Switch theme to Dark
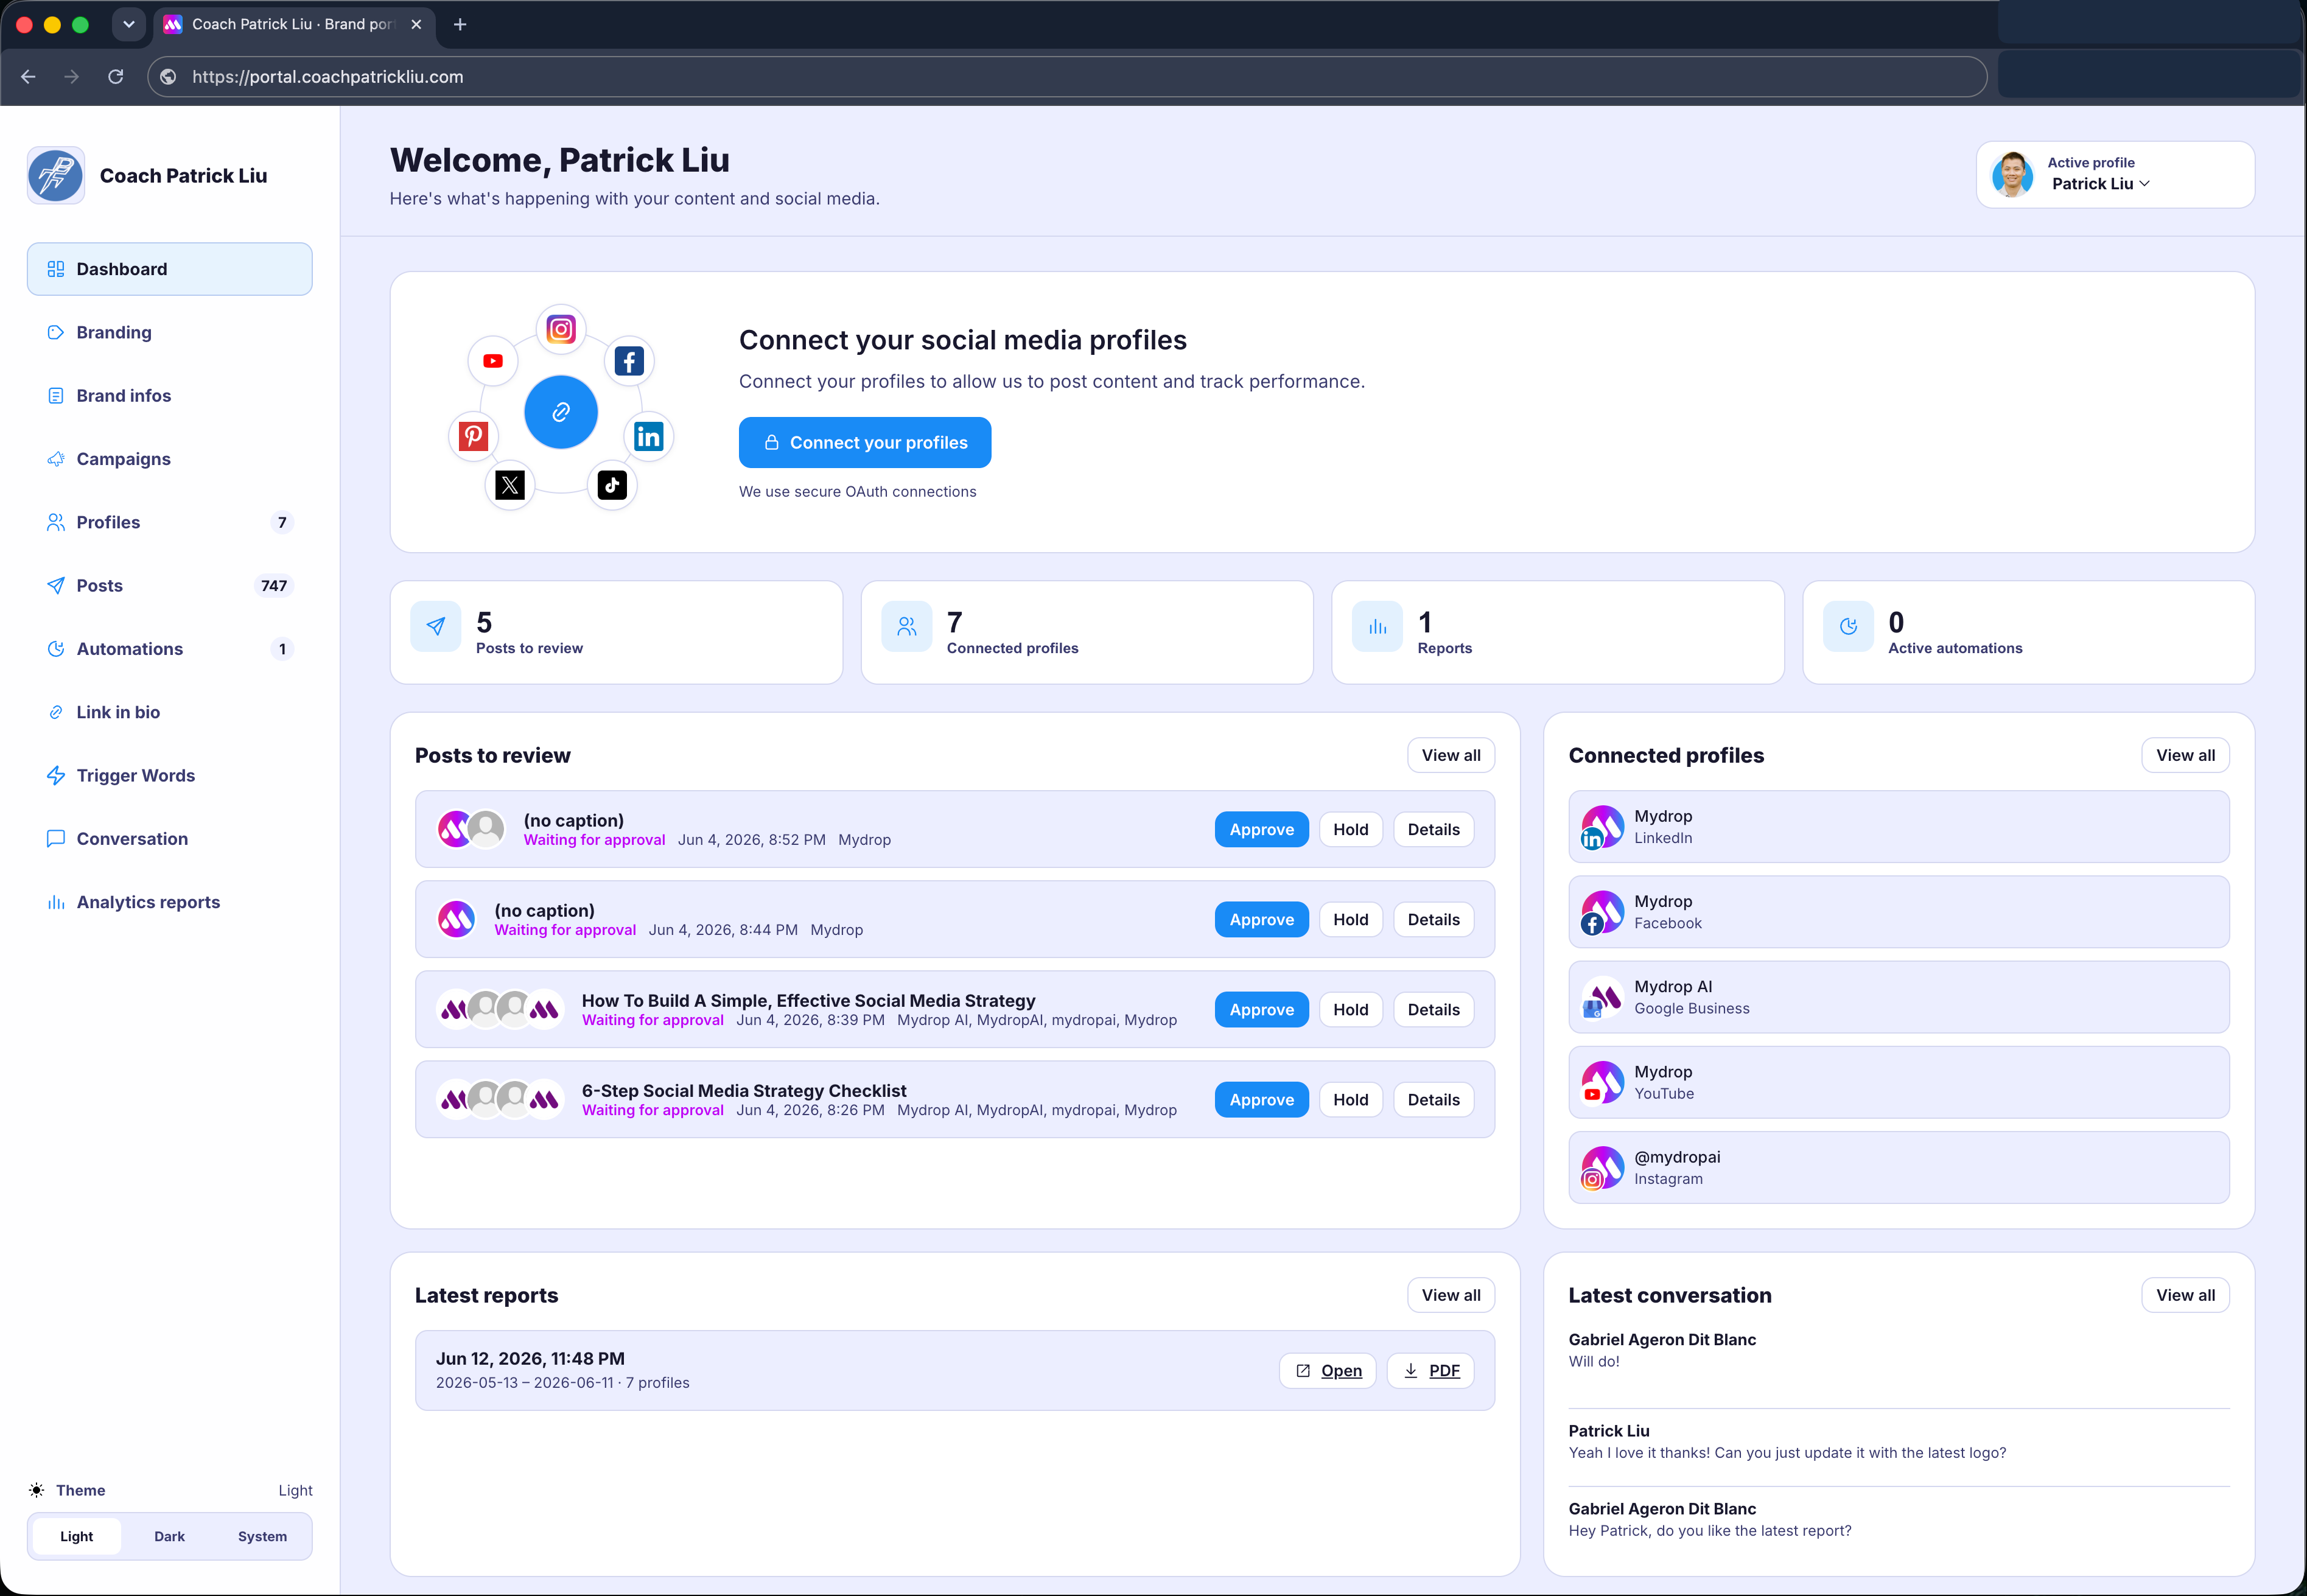The width and height of the screenshot is (2307, 1596). pos(169,1536)
